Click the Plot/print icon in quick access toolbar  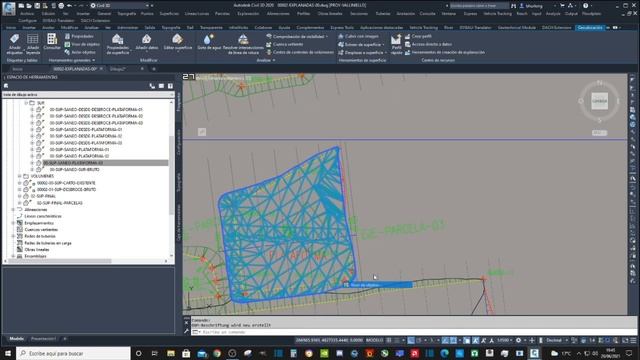click(x=61, y=6)
